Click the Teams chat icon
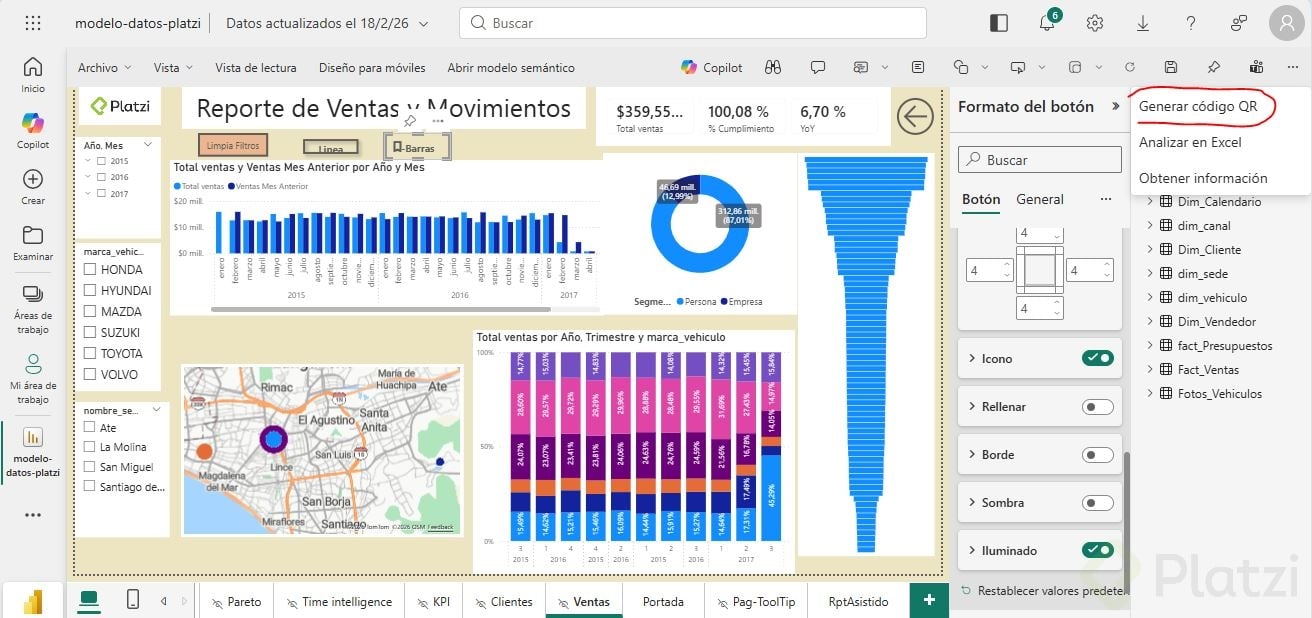Viewport: 1312px width, 618px height. pos(1256,67)
